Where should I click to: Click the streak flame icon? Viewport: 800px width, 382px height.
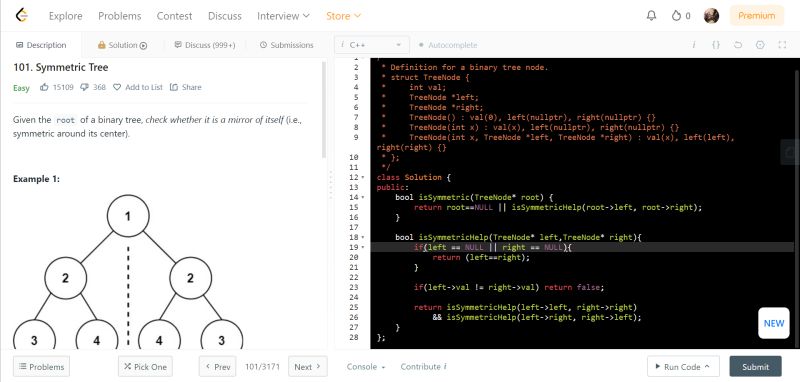[x=676, y=15]
